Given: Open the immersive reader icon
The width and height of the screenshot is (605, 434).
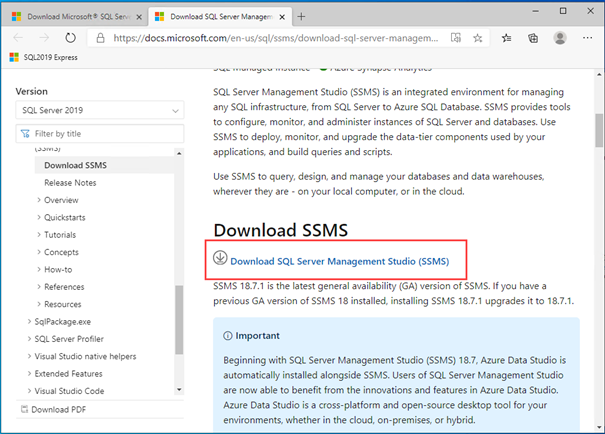Looking at the screenshot, I should coord(456,38).
